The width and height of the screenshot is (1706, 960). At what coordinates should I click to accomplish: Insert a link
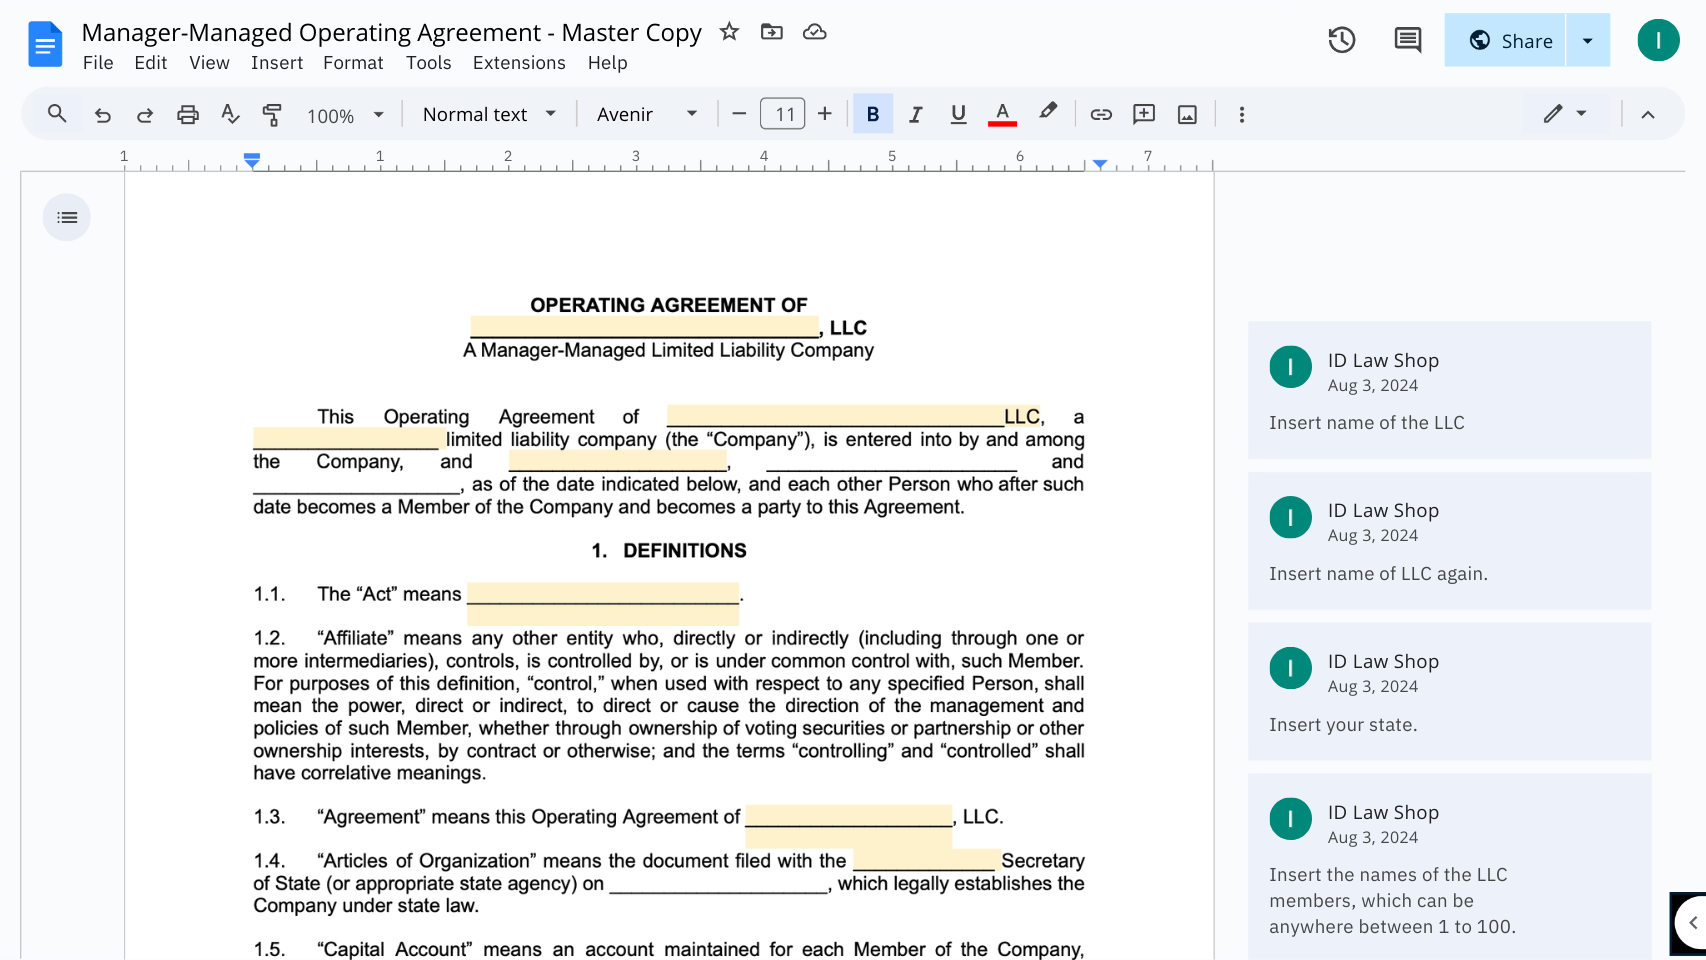1101,114
